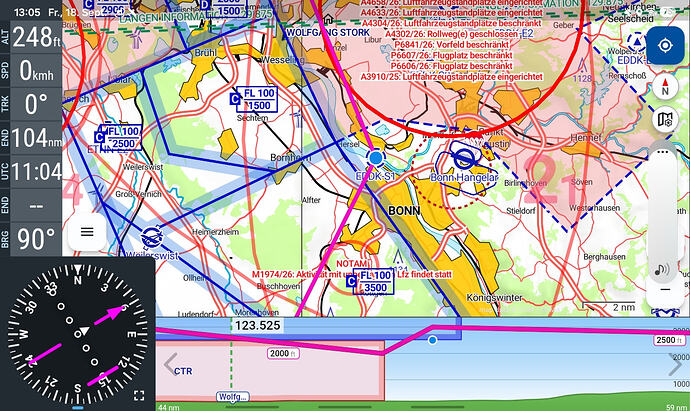Tap airspace label C FL 100 / 3500
Image resolution: width=690 pixels, height=411 pixels.
370,282
